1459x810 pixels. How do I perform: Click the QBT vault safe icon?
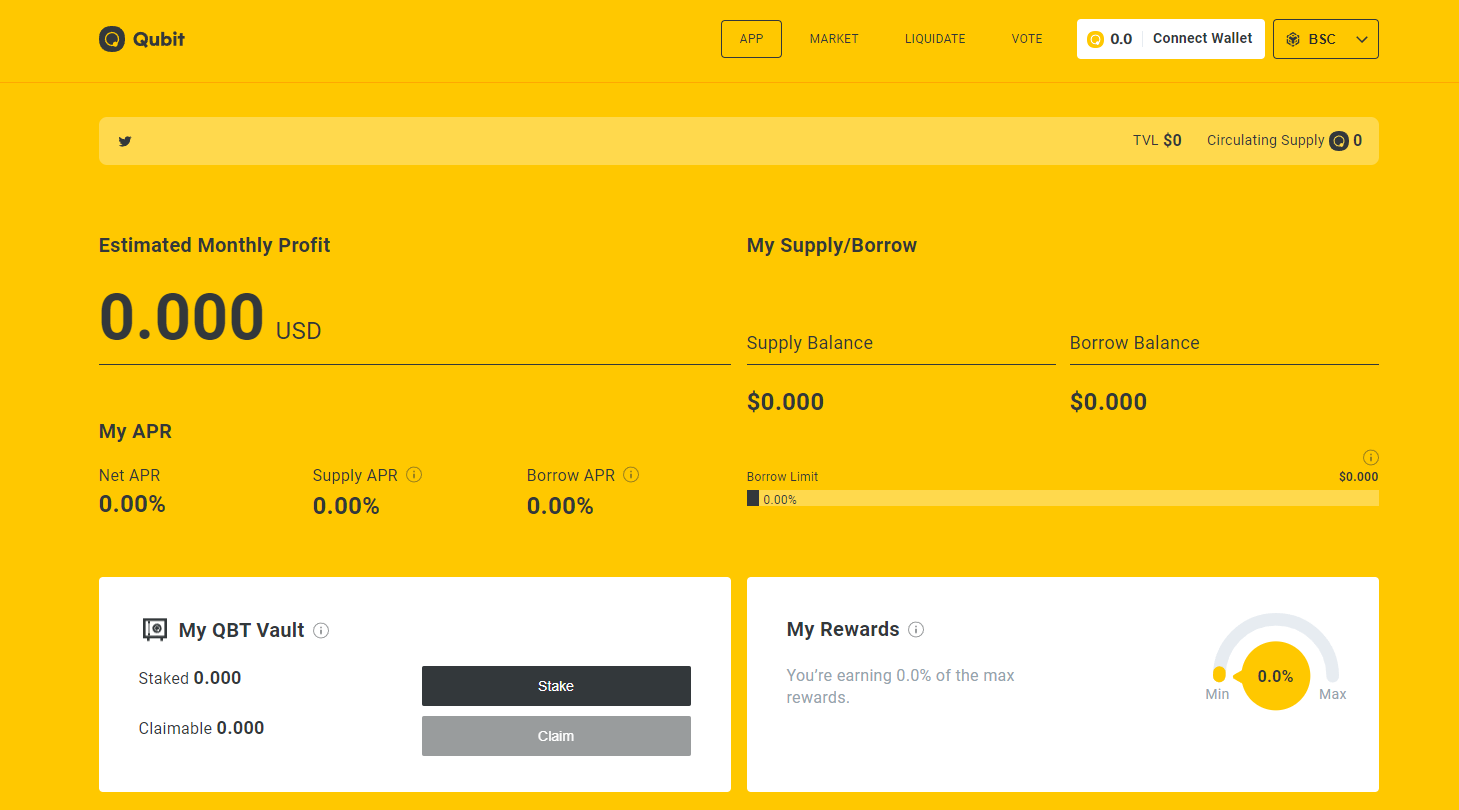pyautogui.click(x=155, y=629)
